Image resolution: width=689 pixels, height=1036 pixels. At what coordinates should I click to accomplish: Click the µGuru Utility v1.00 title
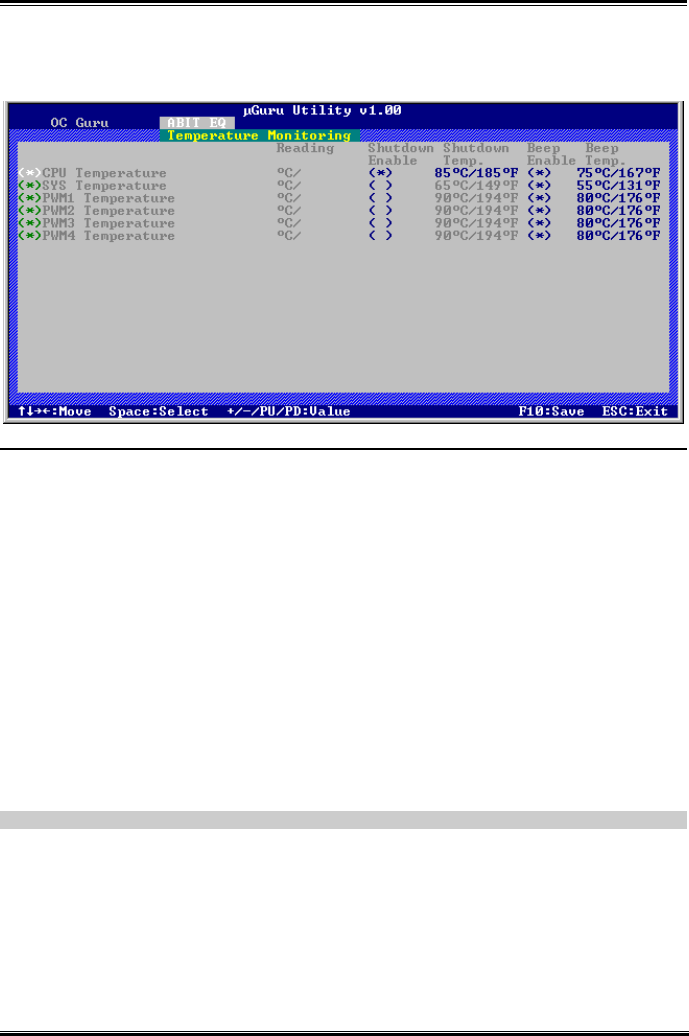click(x=322, y=110)
